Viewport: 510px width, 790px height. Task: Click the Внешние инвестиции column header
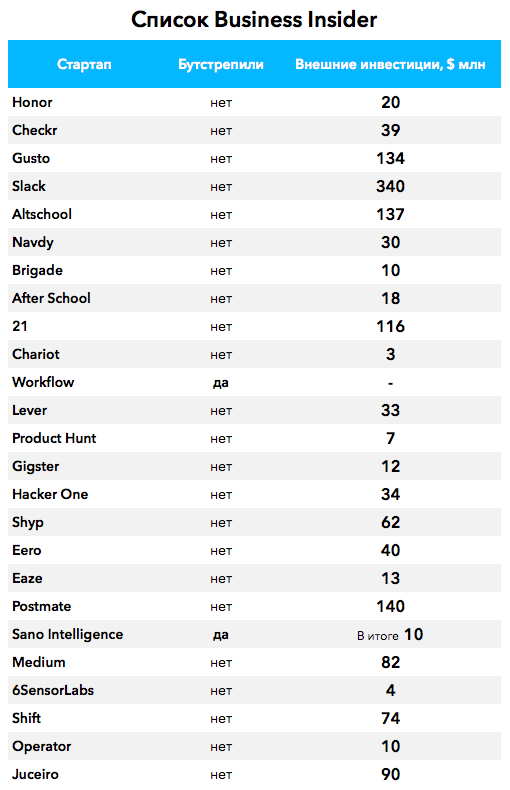(x=390, y=64)
